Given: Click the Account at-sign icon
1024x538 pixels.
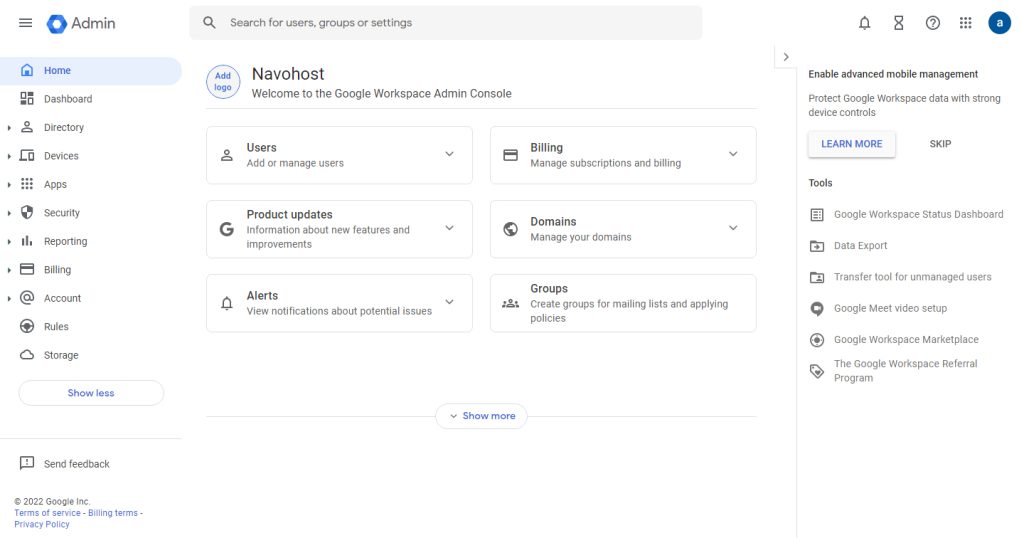Looking at the screenshot, I should (27, 298).
